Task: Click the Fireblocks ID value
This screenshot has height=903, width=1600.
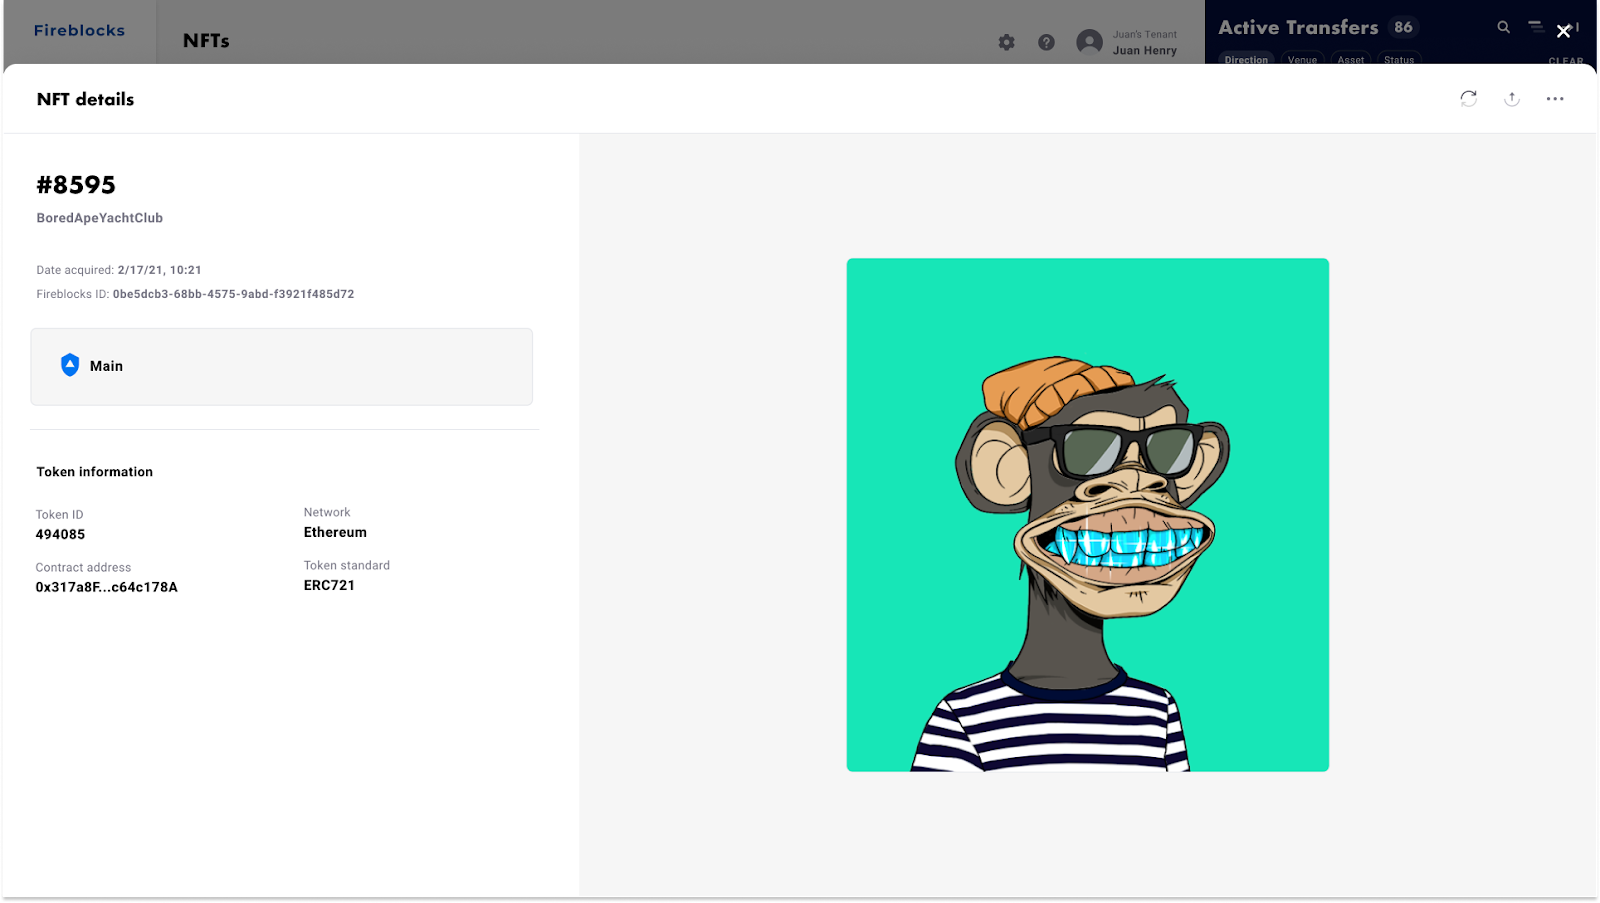Action: point(233,294)
